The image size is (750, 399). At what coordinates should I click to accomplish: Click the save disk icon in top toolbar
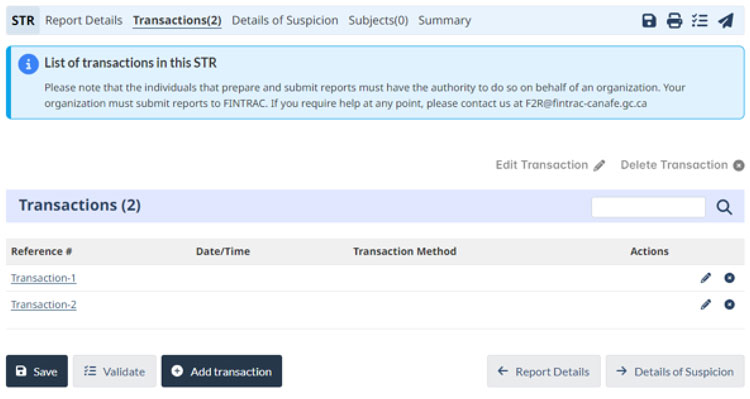649,21
